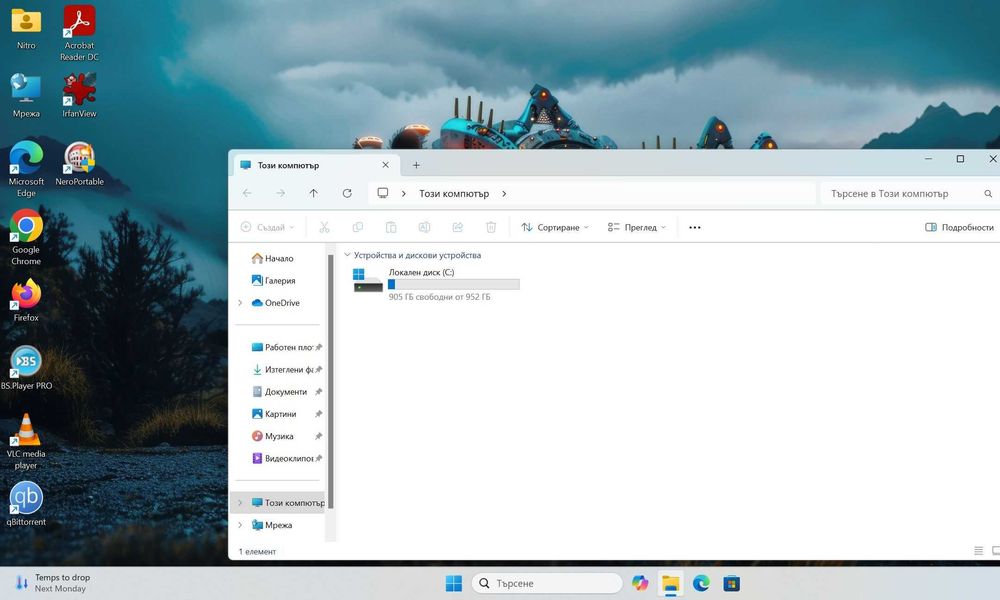1000x600 pixels.
Task: Open Temps to drop weather widget
Action: point(54,583)
